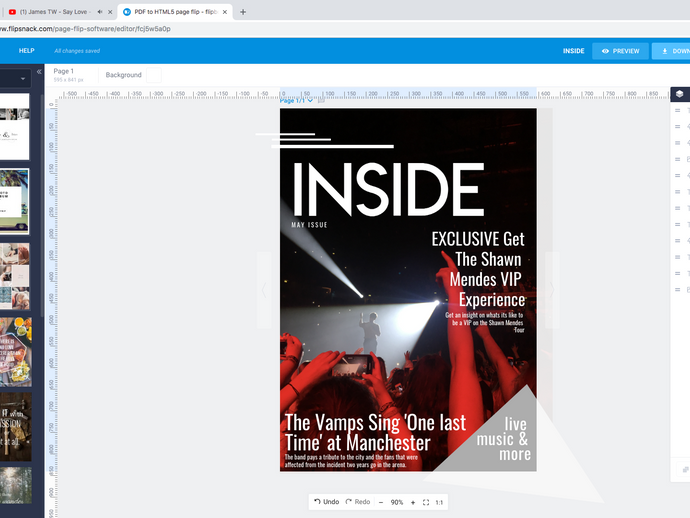Select the white wedding template thumbnail
This screenshot has width=690, height=518.
[15, 126]
